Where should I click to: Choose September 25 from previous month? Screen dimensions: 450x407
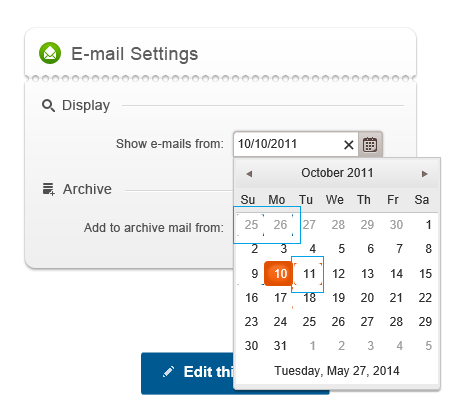tap(251, 225)
